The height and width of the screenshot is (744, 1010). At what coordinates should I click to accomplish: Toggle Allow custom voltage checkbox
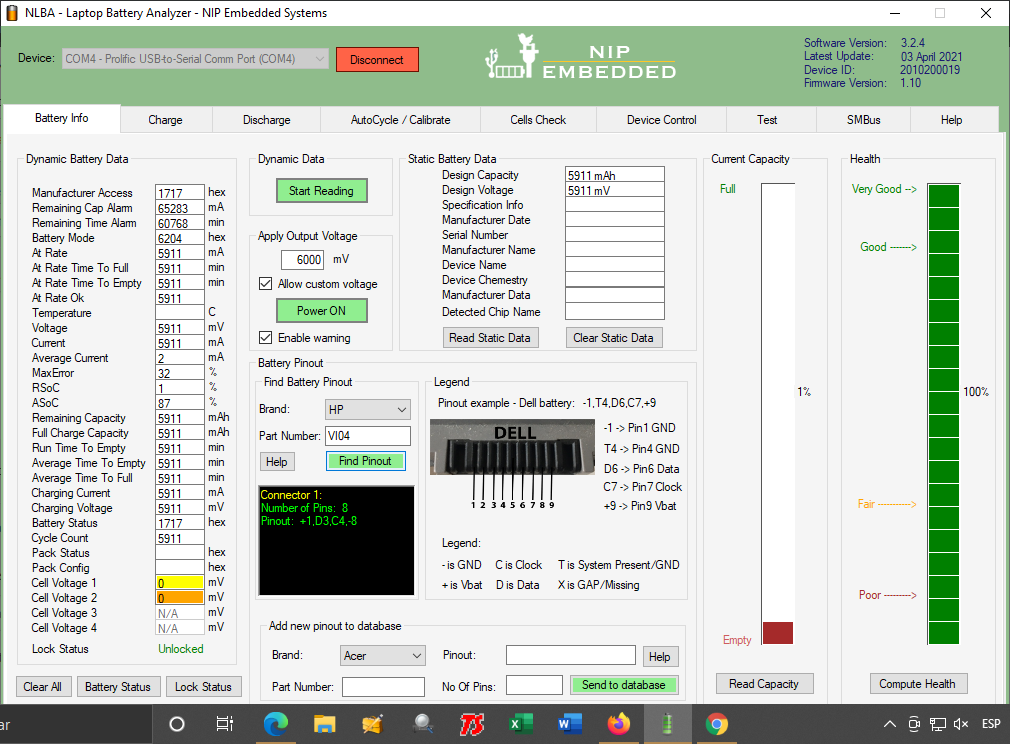[x=265, y=283]
